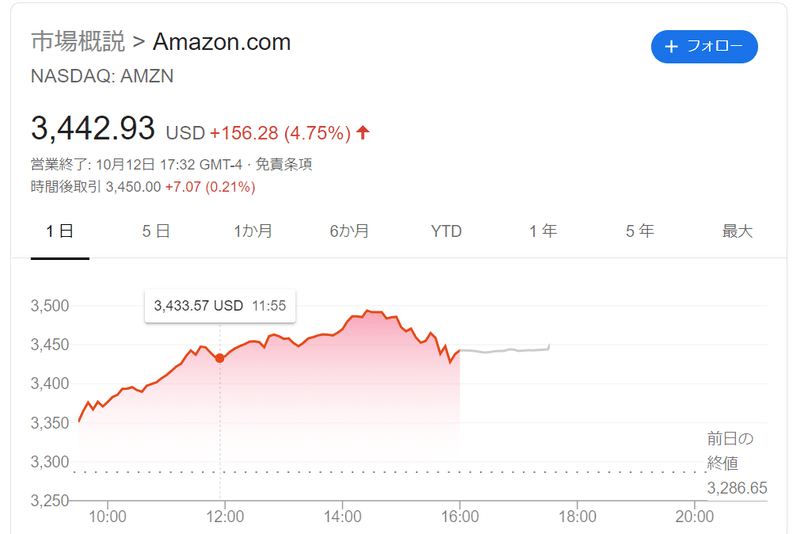Click the orange data point dot on the chart
800x534 pixels.
[220, 359]
